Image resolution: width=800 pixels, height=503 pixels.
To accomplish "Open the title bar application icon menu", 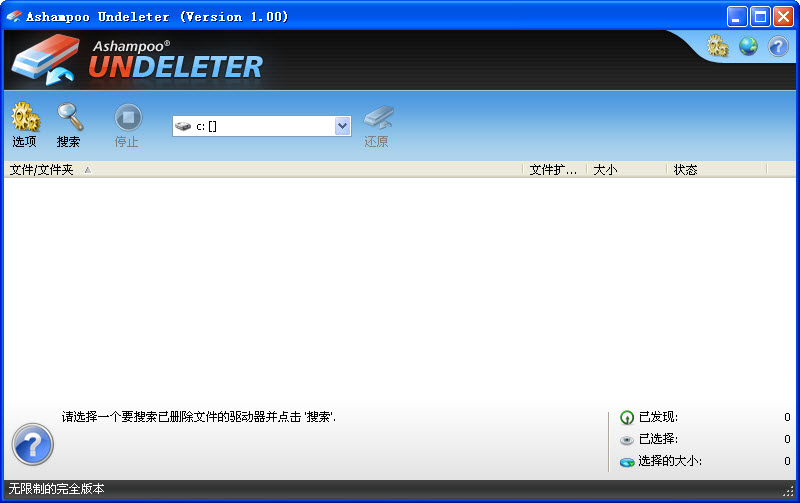I will 14,16.
